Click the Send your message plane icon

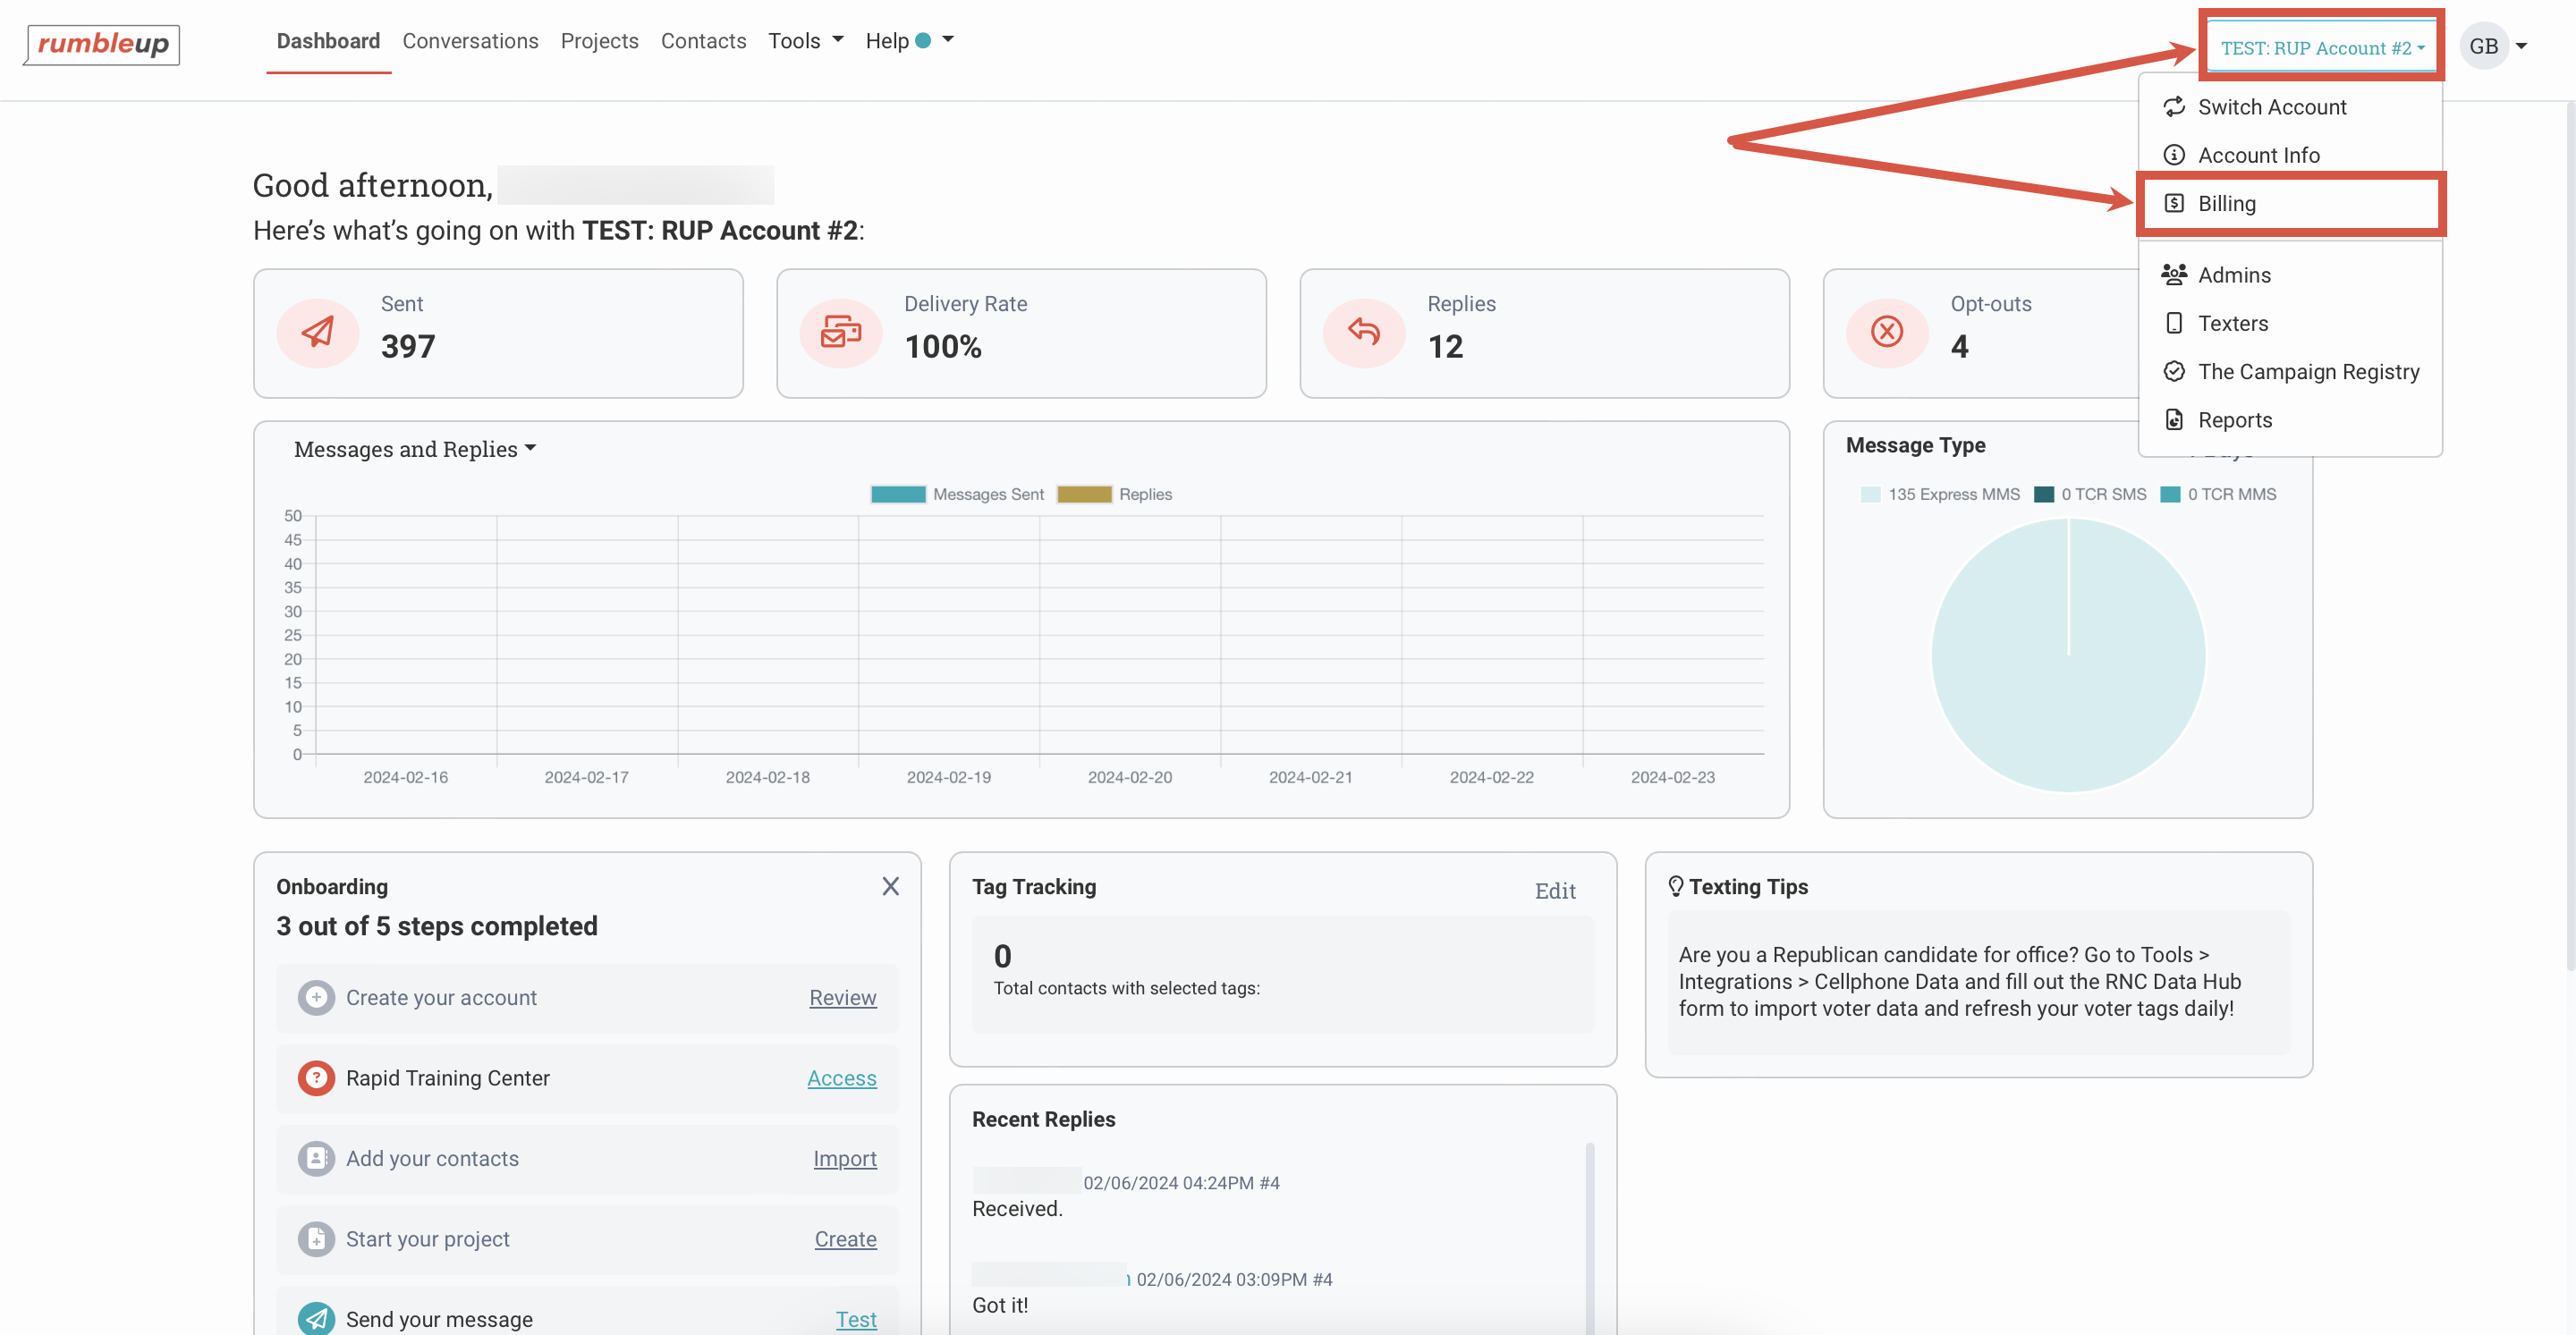[x=316, y=1318]
